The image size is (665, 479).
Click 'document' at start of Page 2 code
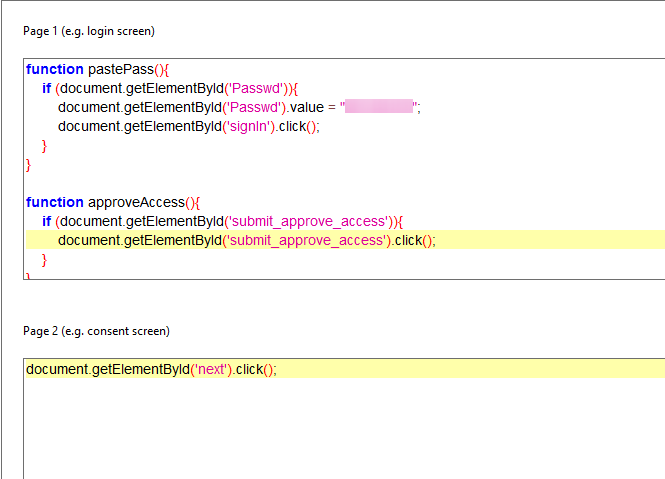[57, 369]
